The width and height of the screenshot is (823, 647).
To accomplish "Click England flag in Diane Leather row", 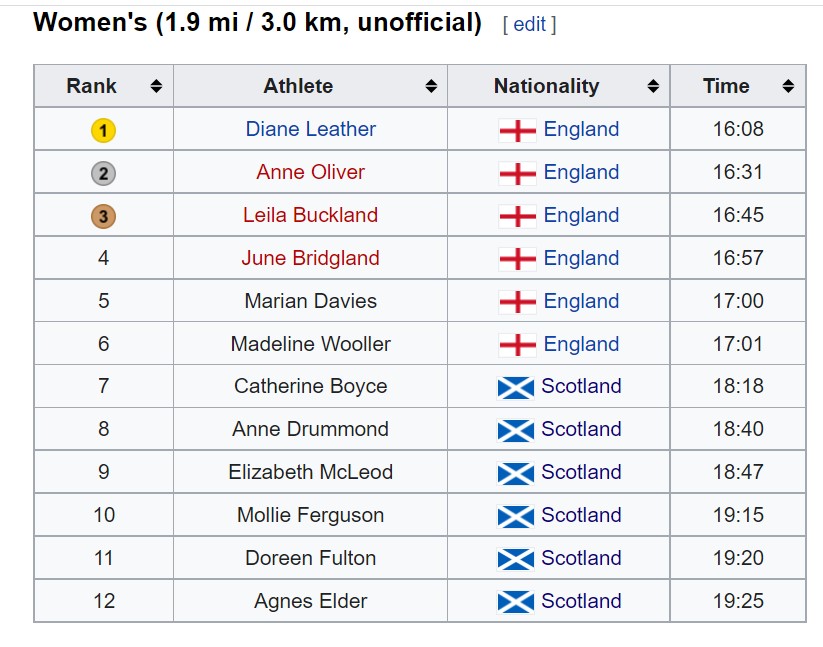I will coord(518,131).
